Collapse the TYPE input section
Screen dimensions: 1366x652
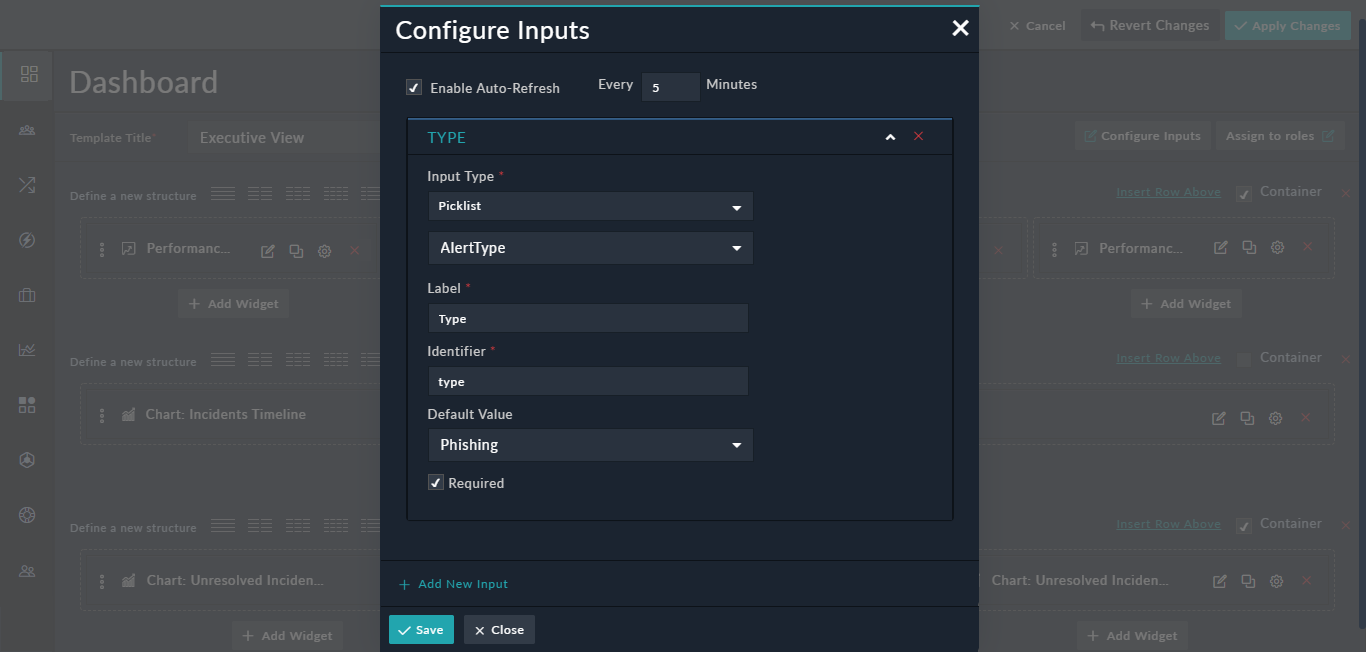(x=890, y=136)
